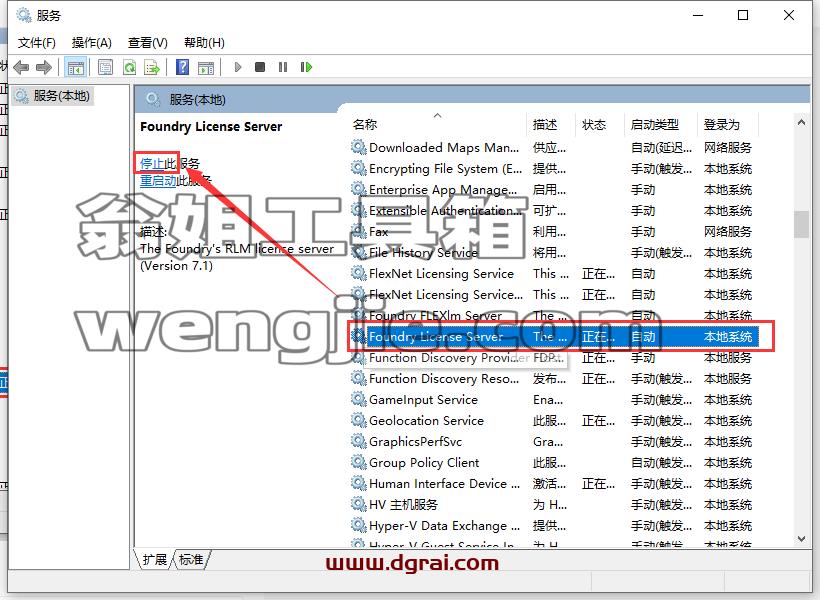
Task: Open the 文件(F) menu
Action: (37, 42)
